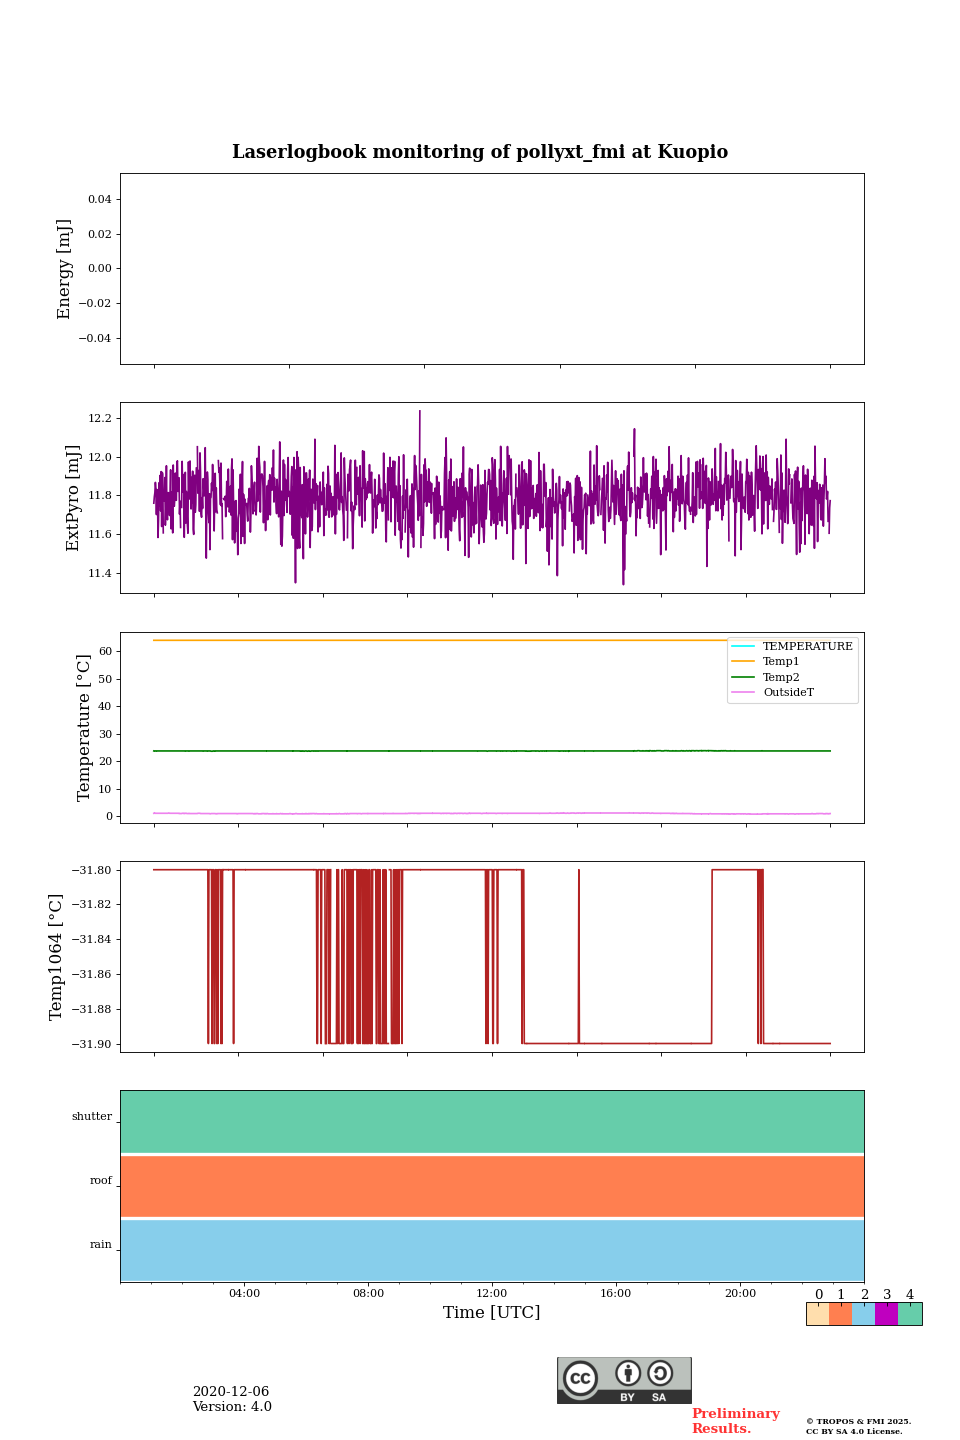The height and width of the screenshot is (1440, 960).
Task: Click the green Temp2 legend entry
Action: [780, 677]
